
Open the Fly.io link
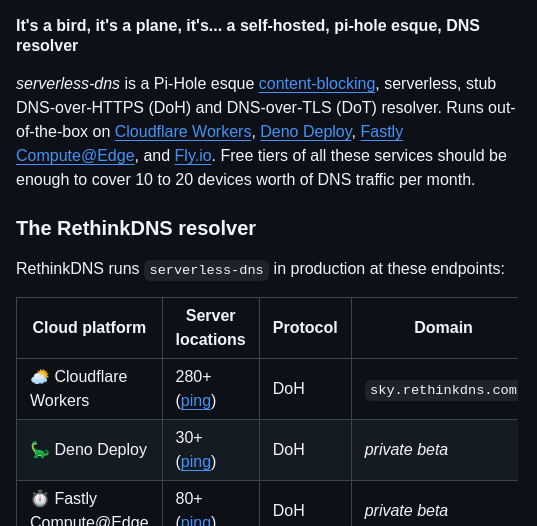coord(193,156)
